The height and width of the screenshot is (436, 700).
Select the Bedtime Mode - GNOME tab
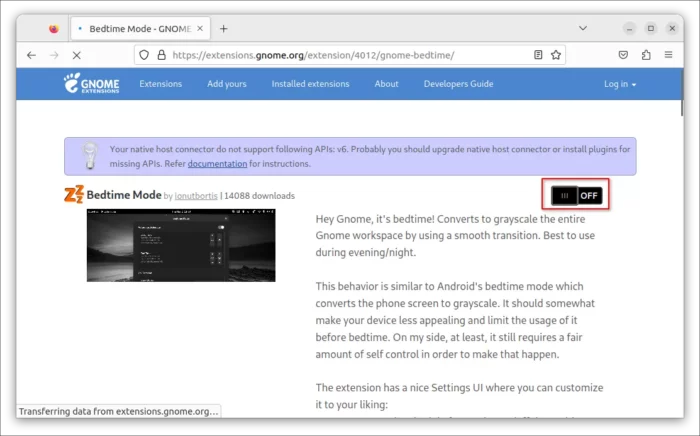(140, 29)
